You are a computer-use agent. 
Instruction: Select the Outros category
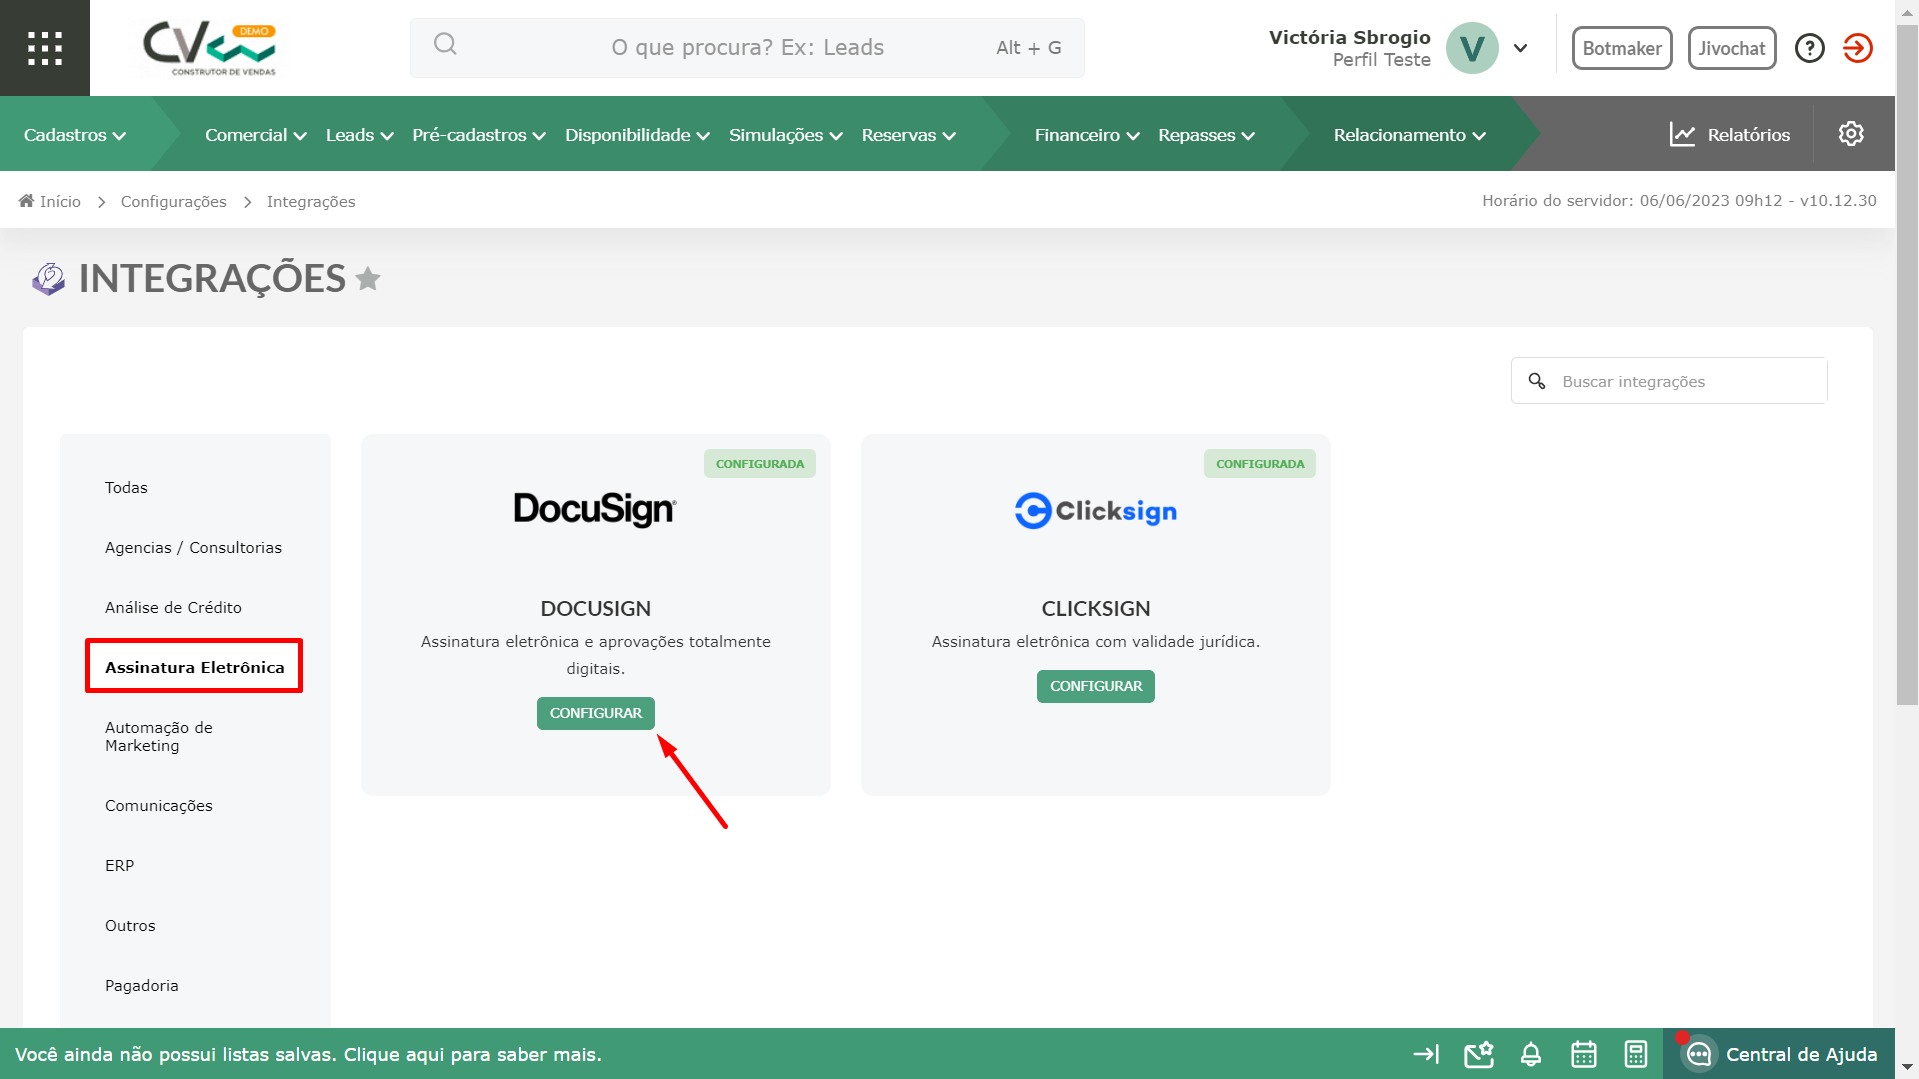click(x=130, y=926)
